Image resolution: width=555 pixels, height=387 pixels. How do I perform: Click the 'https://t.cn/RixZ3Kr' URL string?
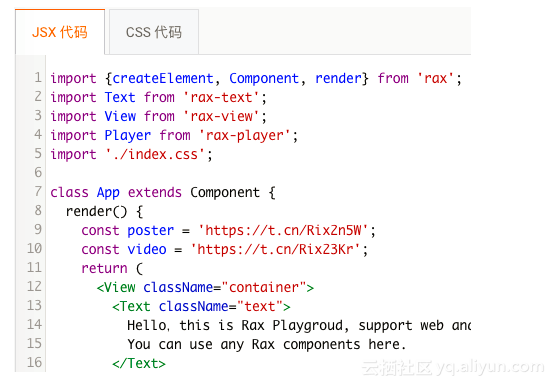[275, 250]
